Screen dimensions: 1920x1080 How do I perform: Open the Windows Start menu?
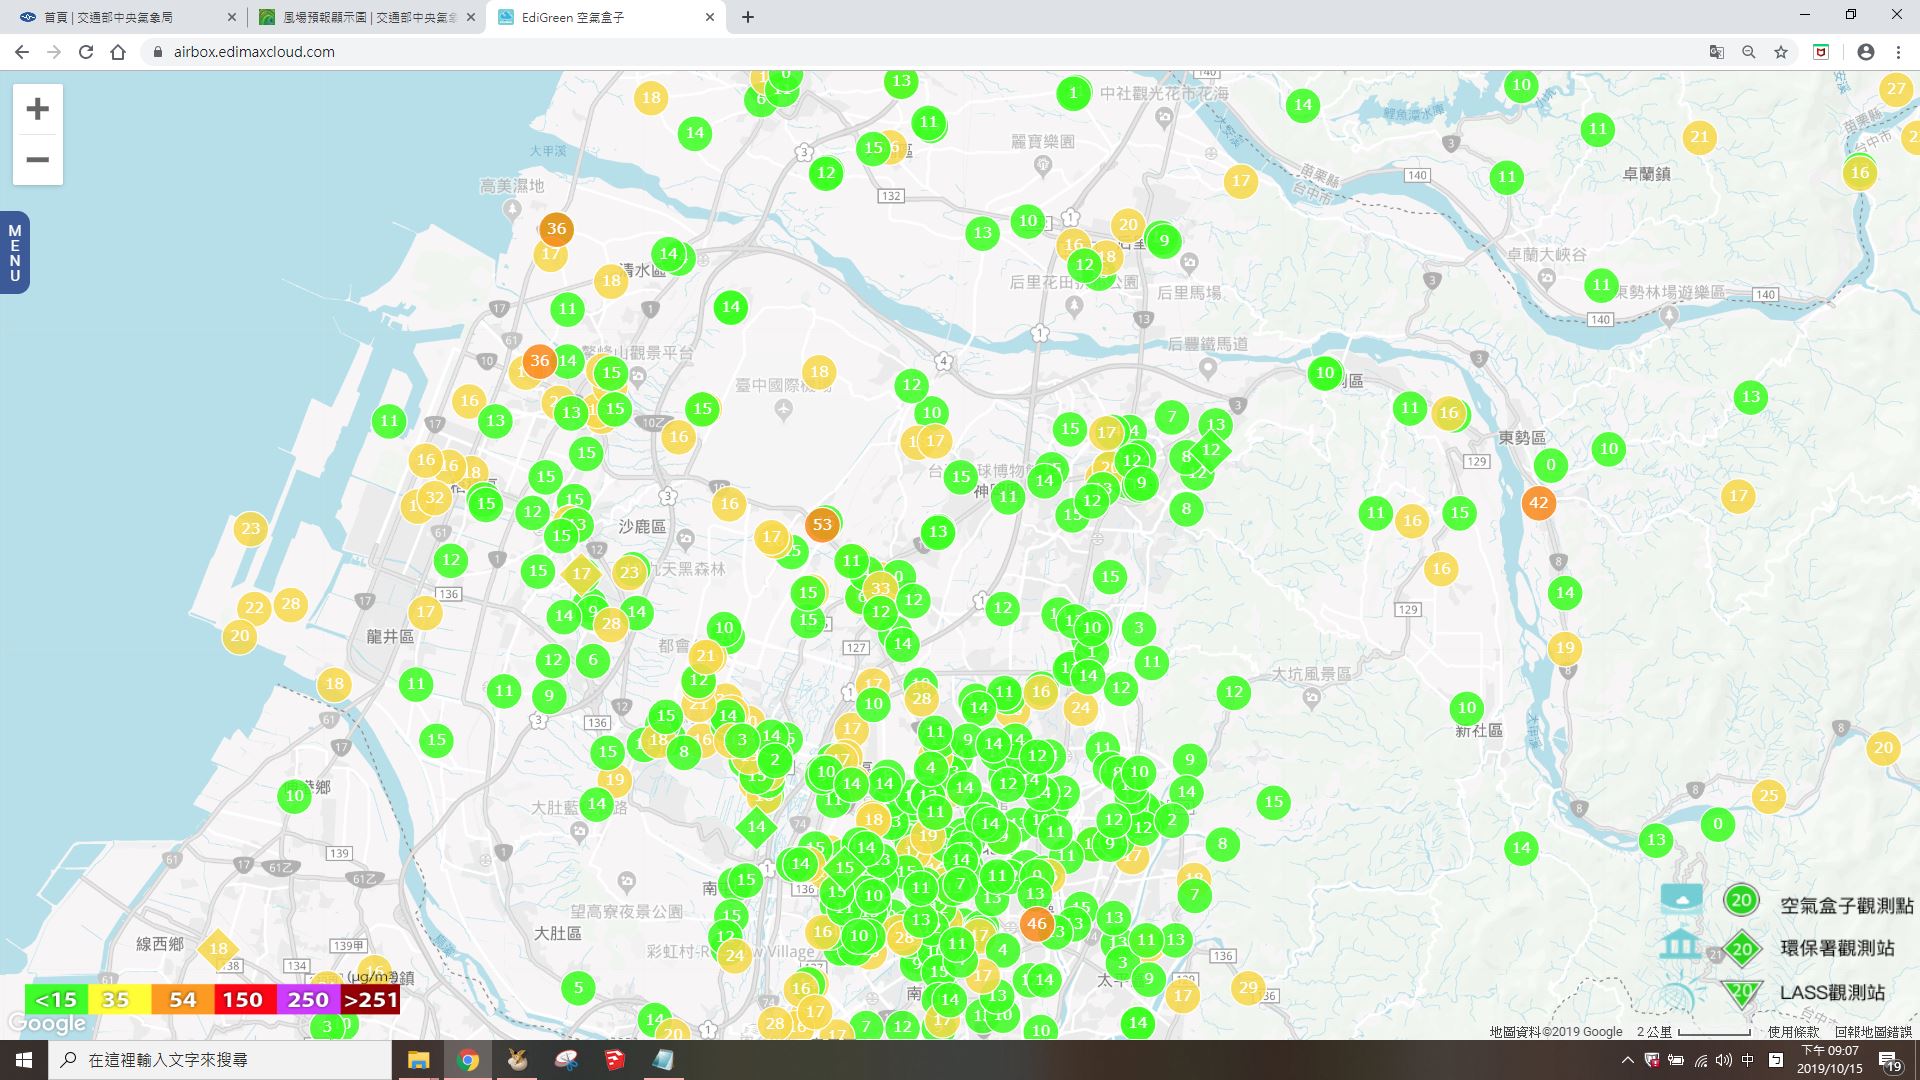point(24,1060)
